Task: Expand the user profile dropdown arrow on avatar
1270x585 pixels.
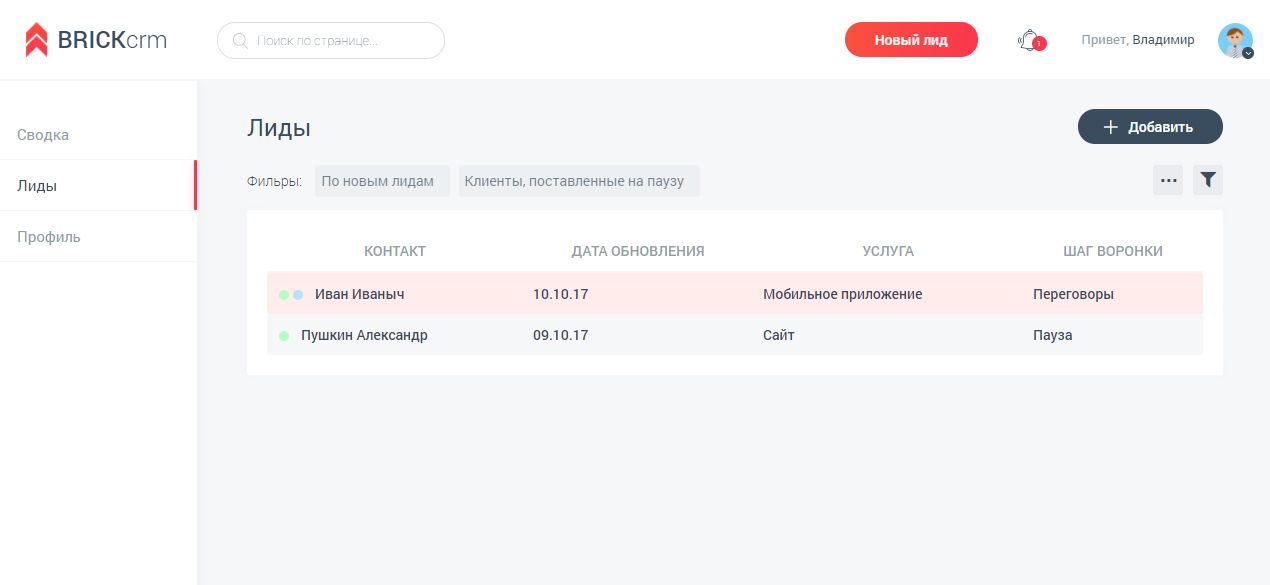Action: click(x=1248, y=53)
